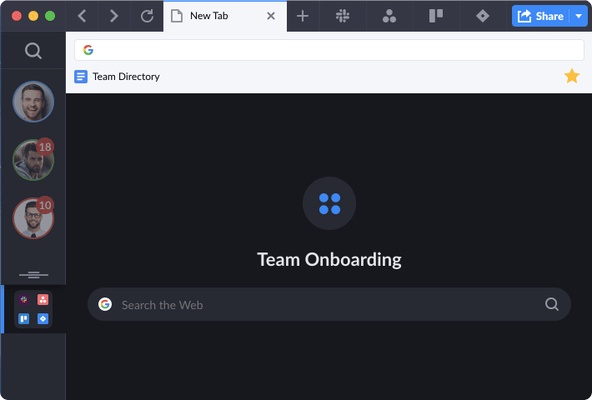Open sidebar search magnifier
This screenshot has width=592, height=400.
pos(33,50)
